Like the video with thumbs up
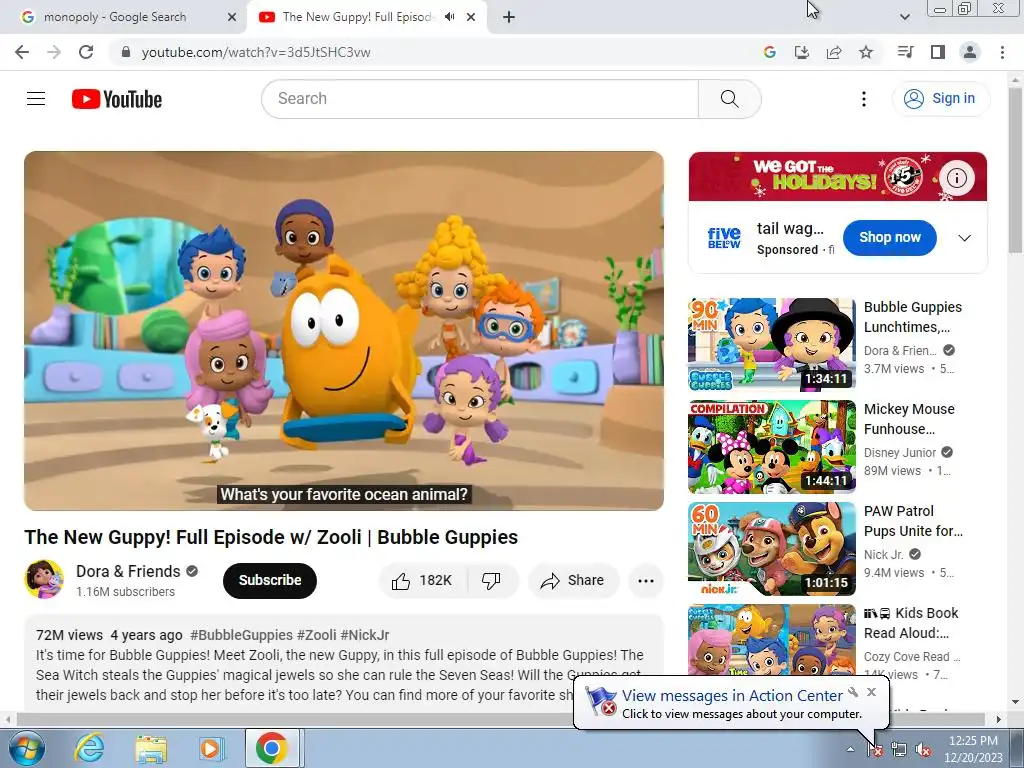1024x768 pixels. (x=423, y=580)
